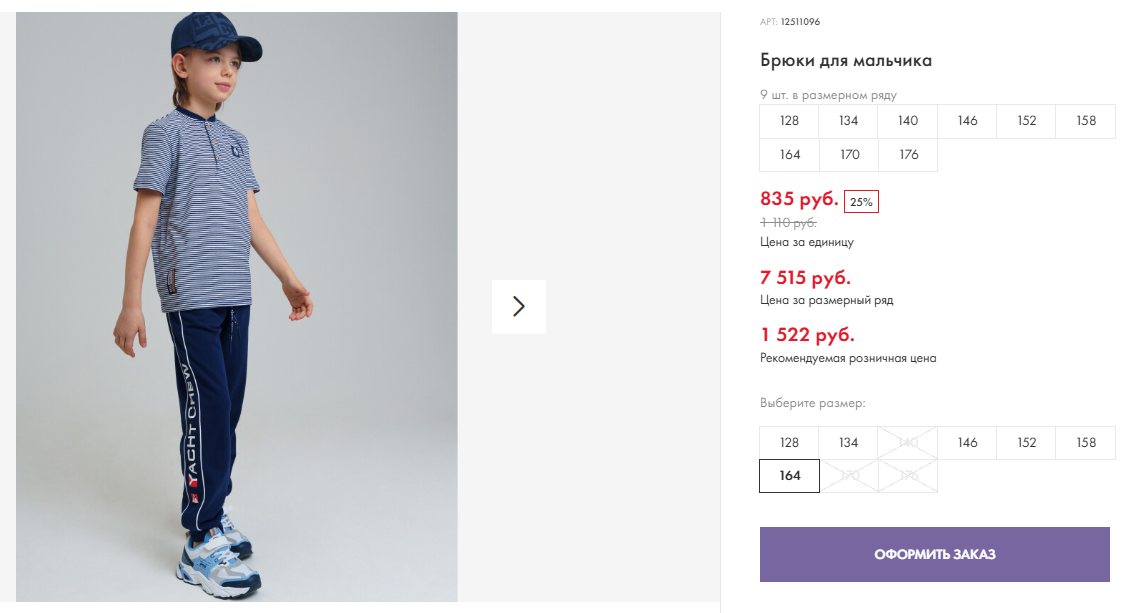
Task: Click the 25% discount badge
Action: (x=861, y=202)
